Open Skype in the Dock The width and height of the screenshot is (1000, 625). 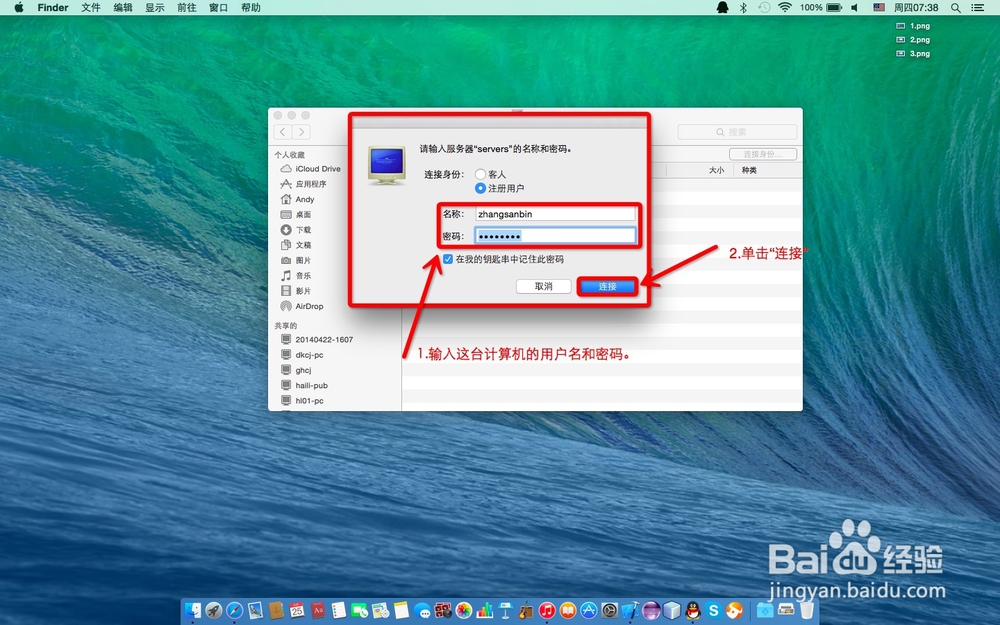coord(714,610)
